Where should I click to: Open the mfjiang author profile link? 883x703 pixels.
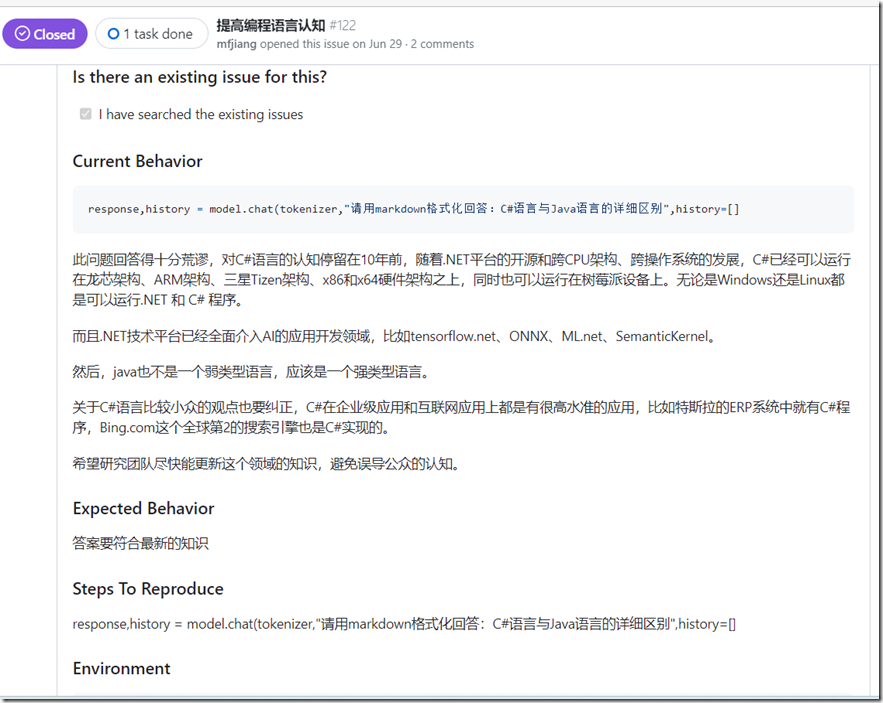pyautogui.click(x=237, y=44)
